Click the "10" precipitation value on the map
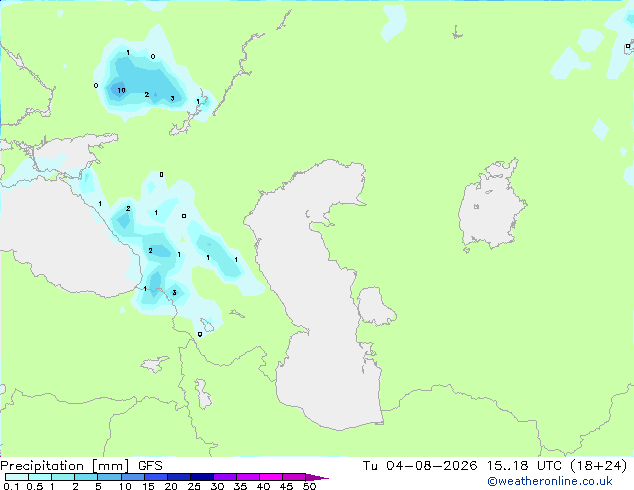This screenshot has height=490, width=634. (x=121, y=90)
